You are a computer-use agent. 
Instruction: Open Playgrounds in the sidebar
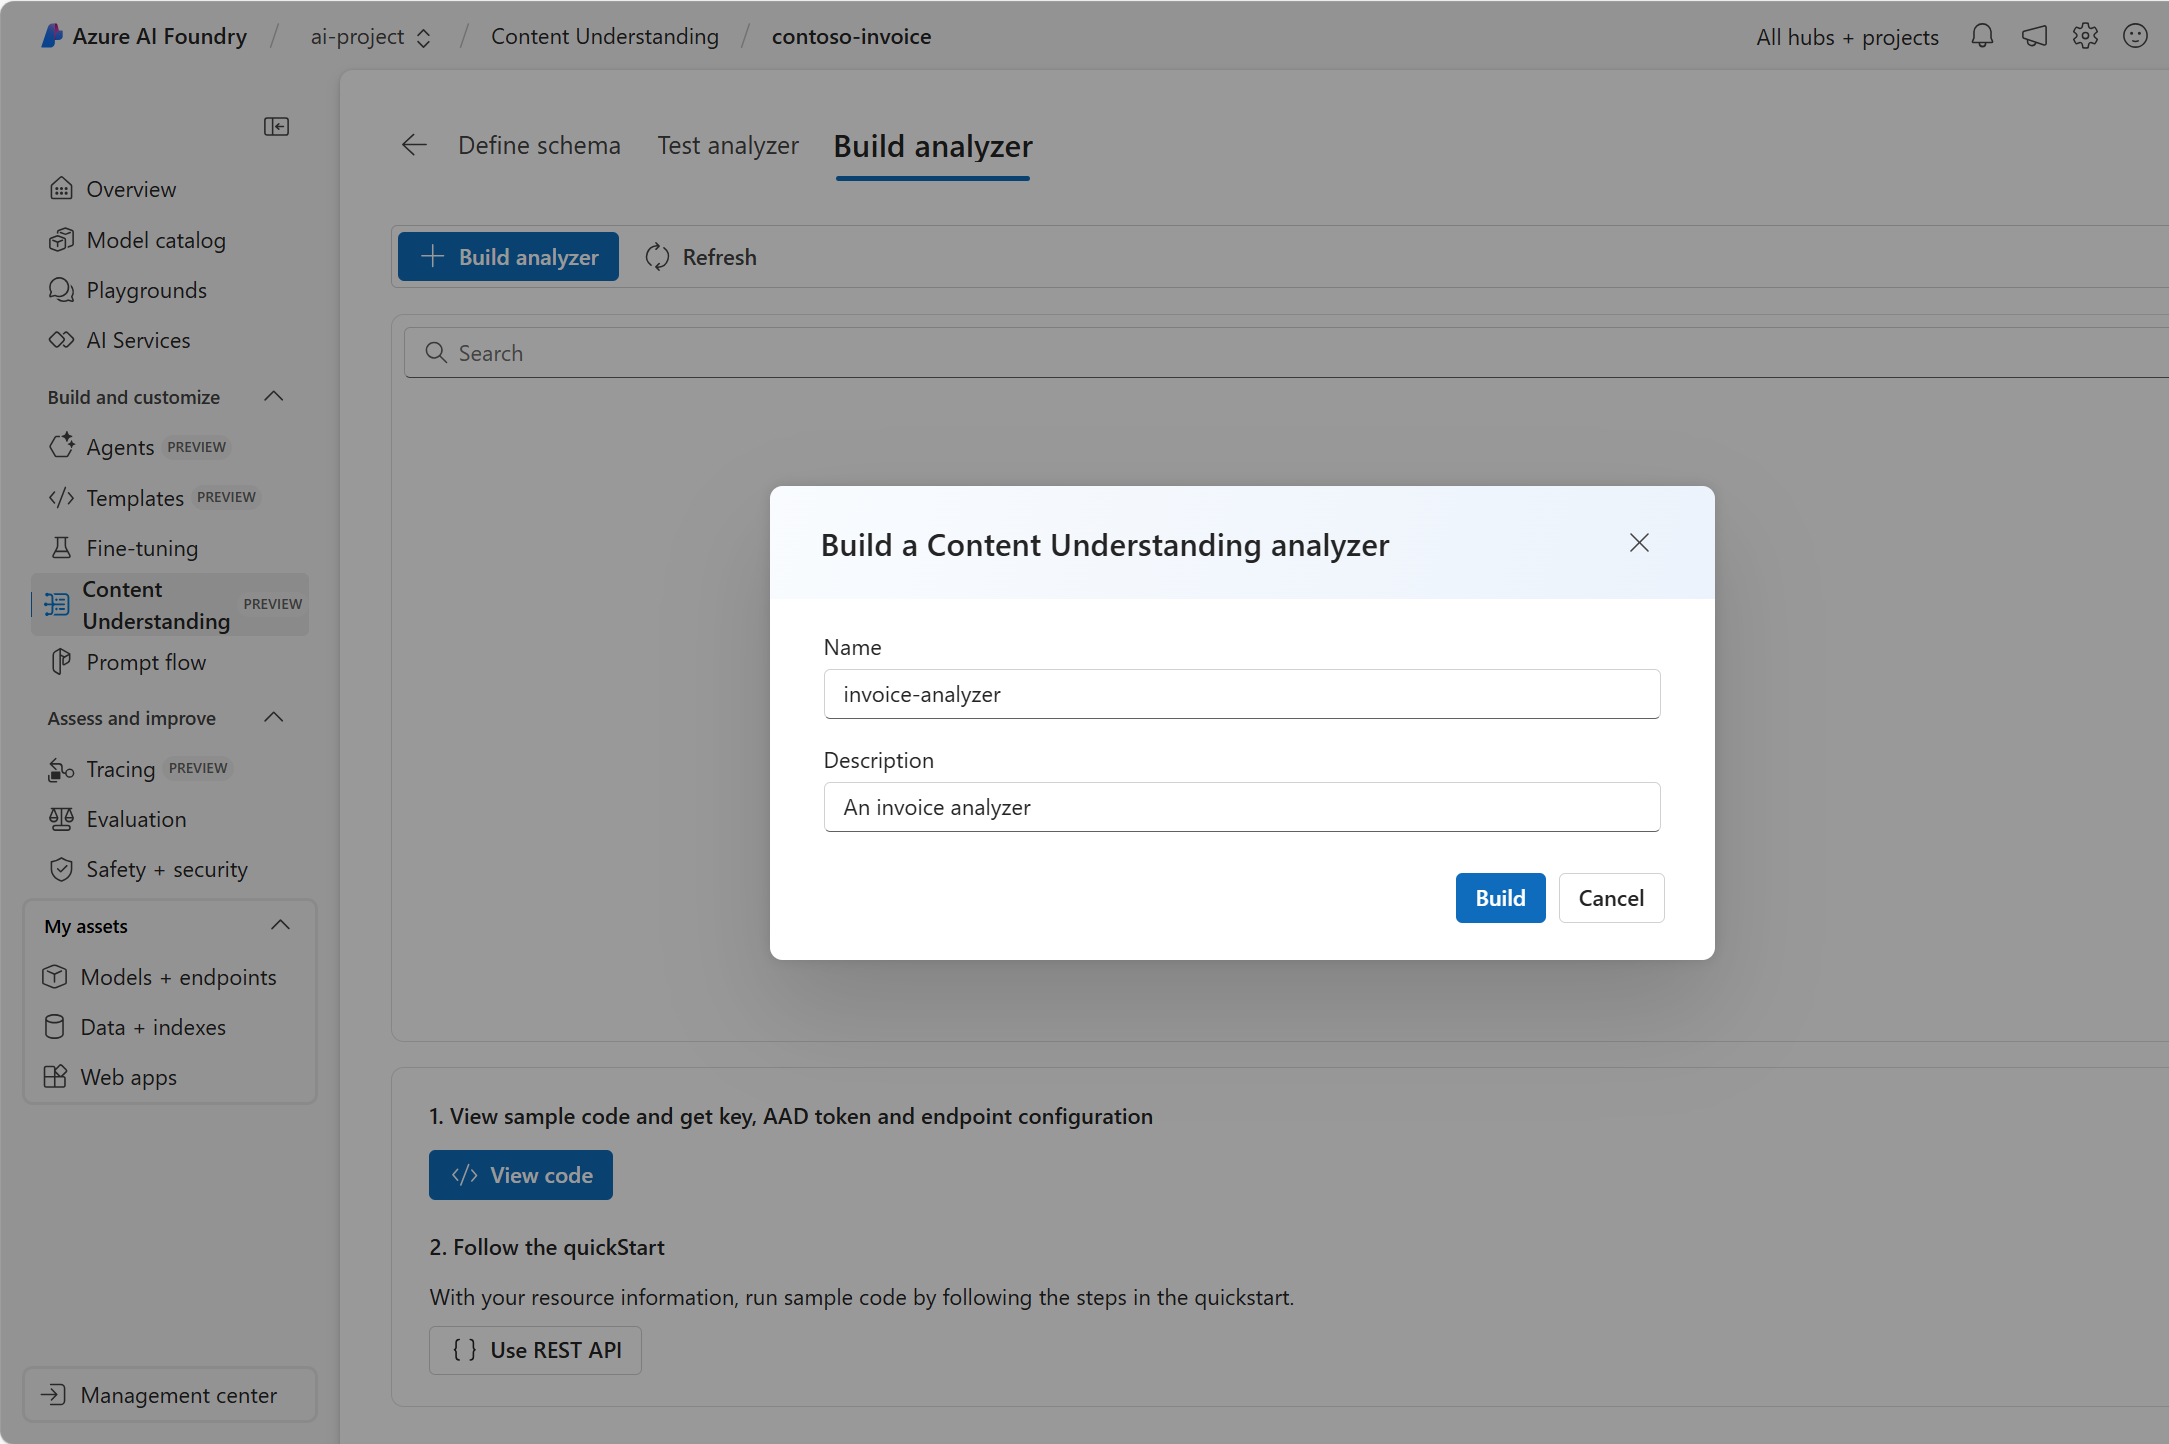146,290
